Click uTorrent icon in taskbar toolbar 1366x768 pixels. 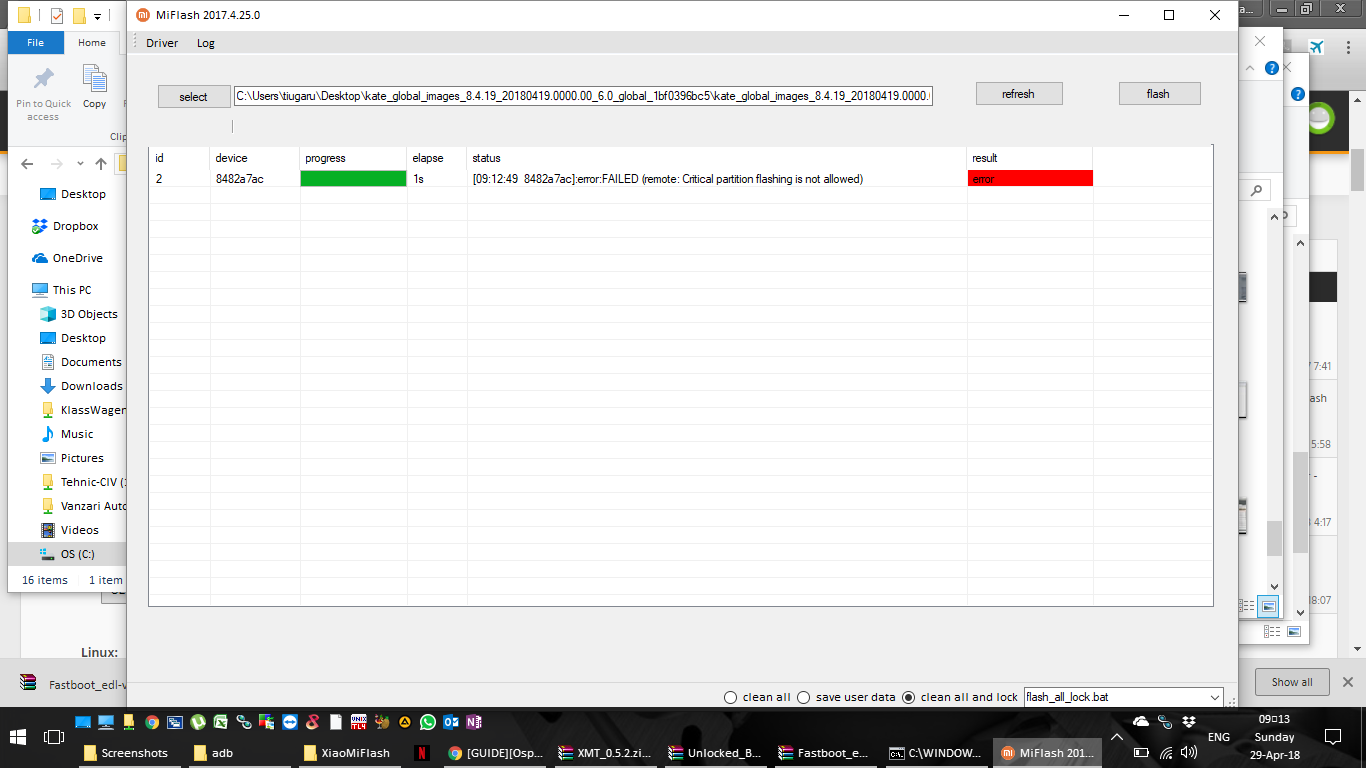pos(198,722)
